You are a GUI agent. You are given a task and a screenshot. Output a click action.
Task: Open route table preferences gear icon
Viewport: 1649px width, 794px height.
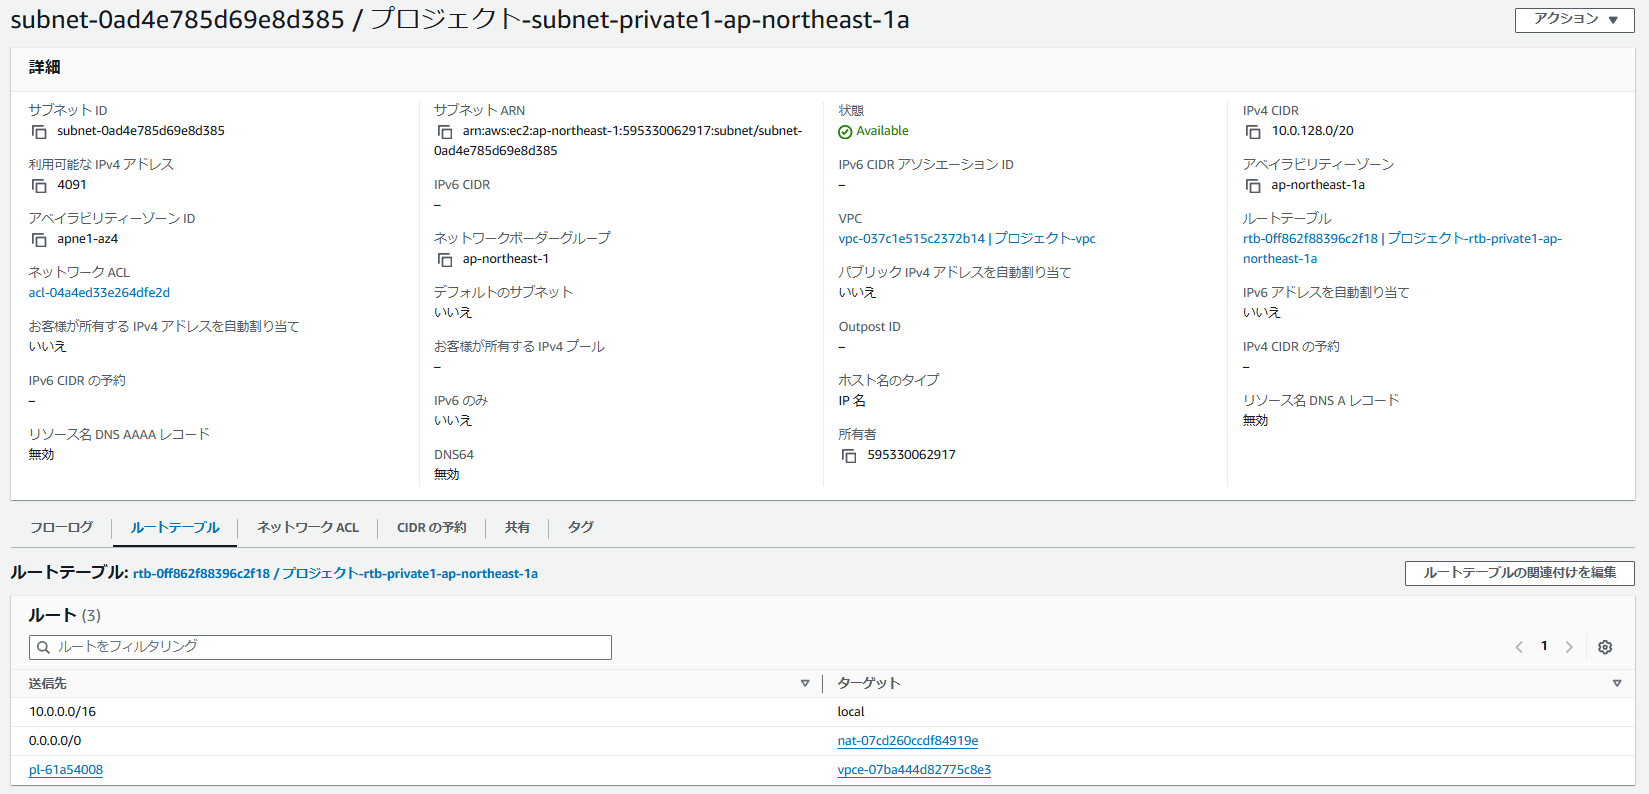tap(1605, 647)
